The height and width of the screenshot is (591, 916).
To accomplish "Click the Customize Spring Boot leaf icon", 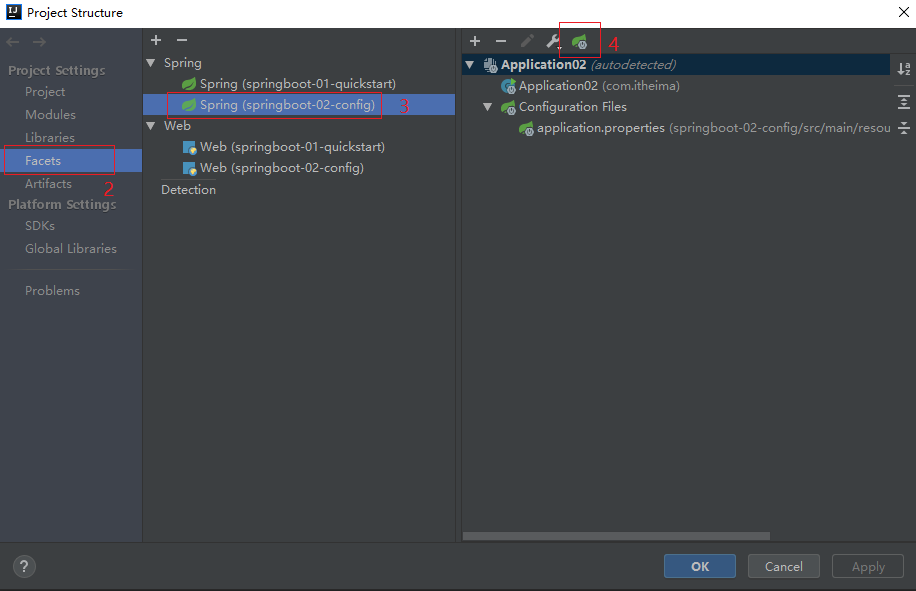I will pyautogui.click(x=579, y=41).
